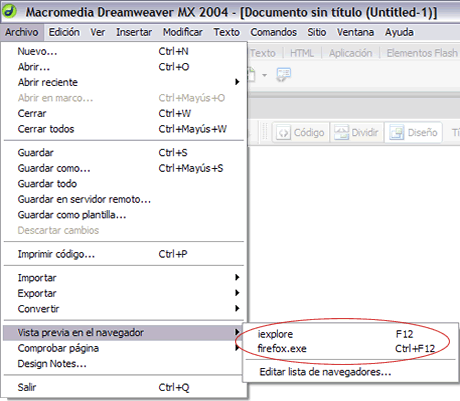The width and height of the screenshot is (460, 401).
Task: Select Guardar todo entry
Action: (124, 184)
